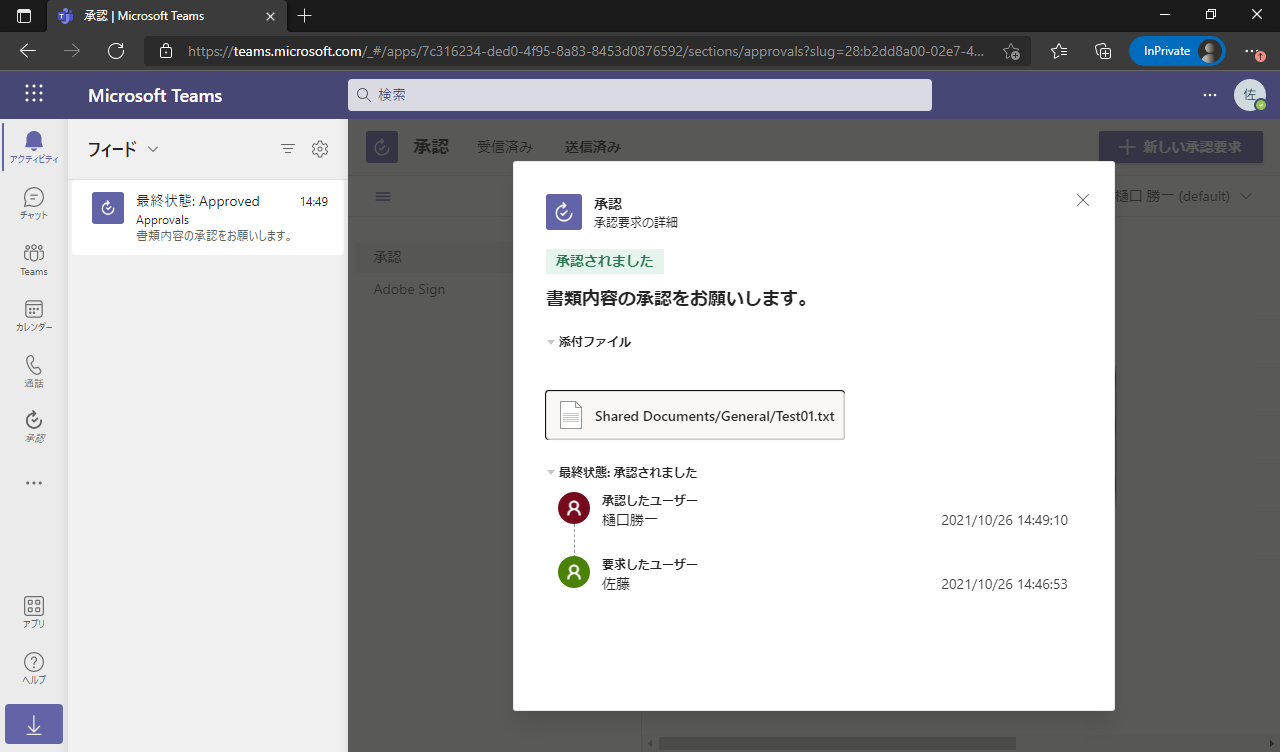Click the Microsoft Teams title text

tap(155, 96)
